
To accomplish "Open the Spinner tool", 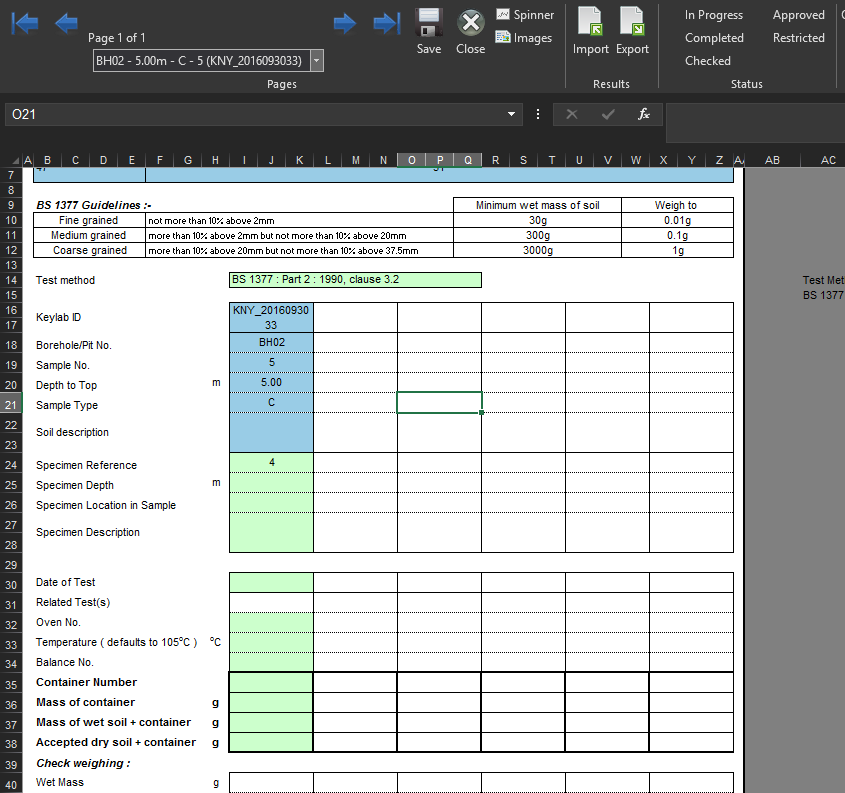I will pos(524,15).
